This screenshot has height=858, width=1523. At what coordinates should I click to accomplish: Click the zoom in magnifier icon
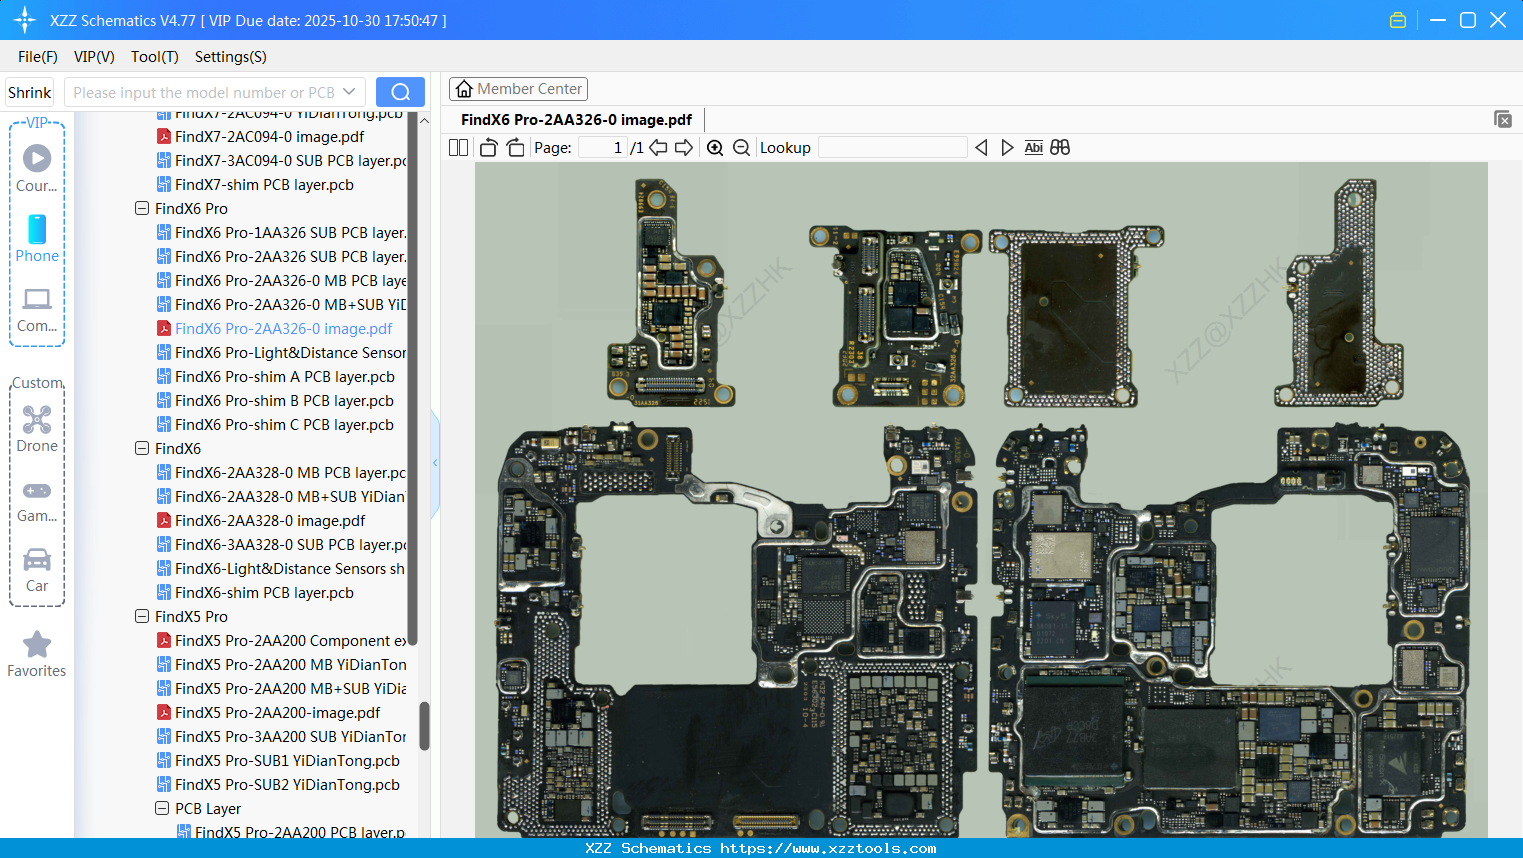[715, 148]
